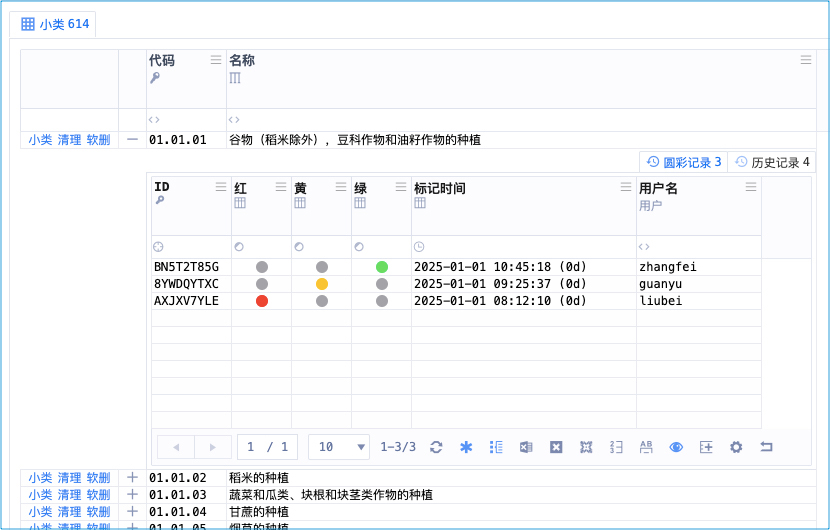Open the 代码 column menu icon
Viewport: 830px width, 530px height.
click(216, 59)
